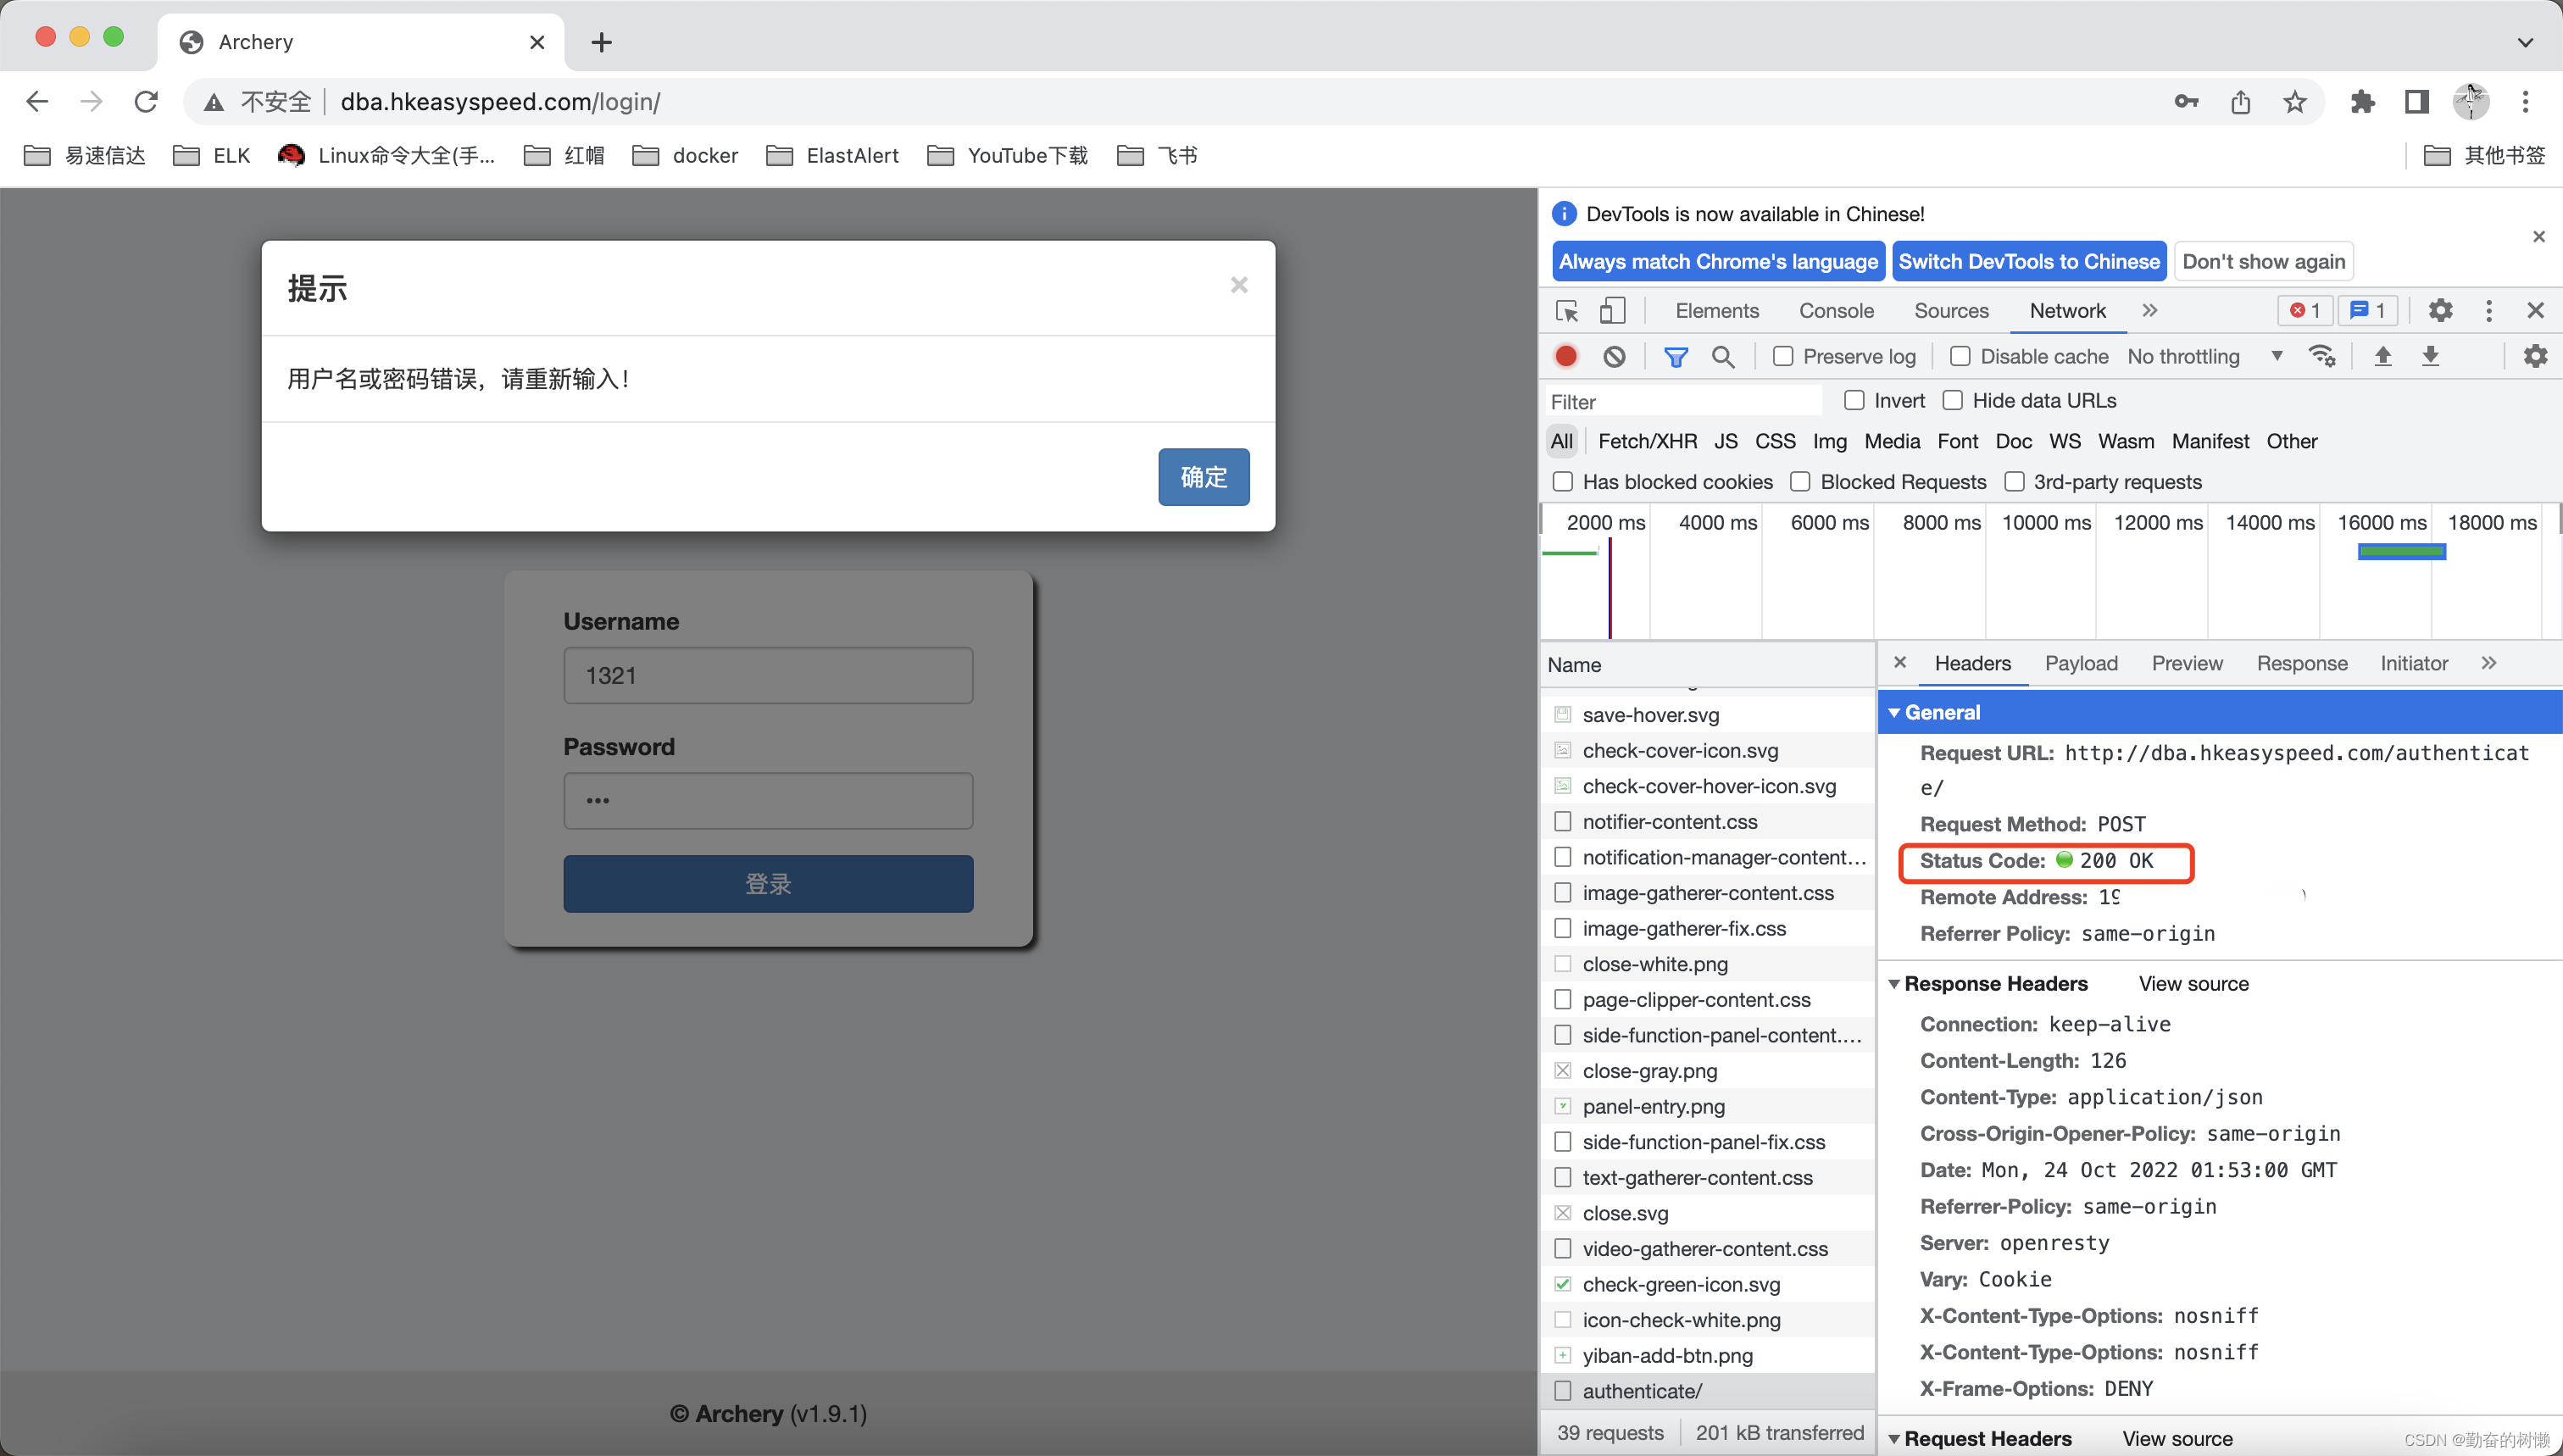Open the network request search
The image size is (2563, 1456).
tap(1723, 356)
